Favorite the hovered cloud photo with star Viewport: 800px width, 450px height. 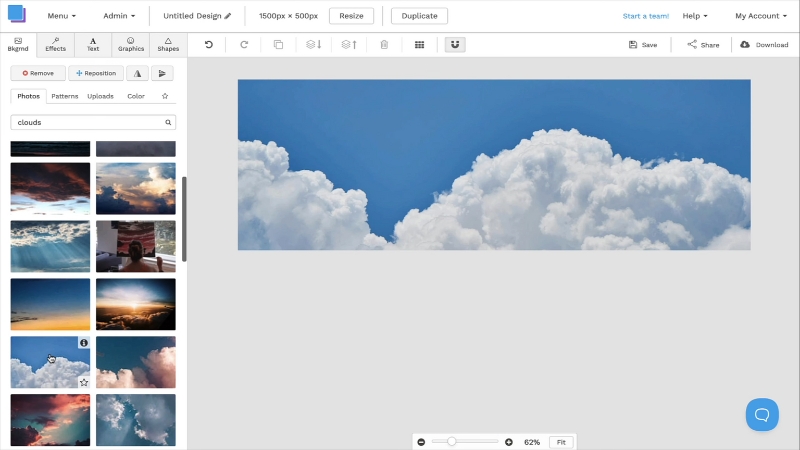tap(84, 382)
